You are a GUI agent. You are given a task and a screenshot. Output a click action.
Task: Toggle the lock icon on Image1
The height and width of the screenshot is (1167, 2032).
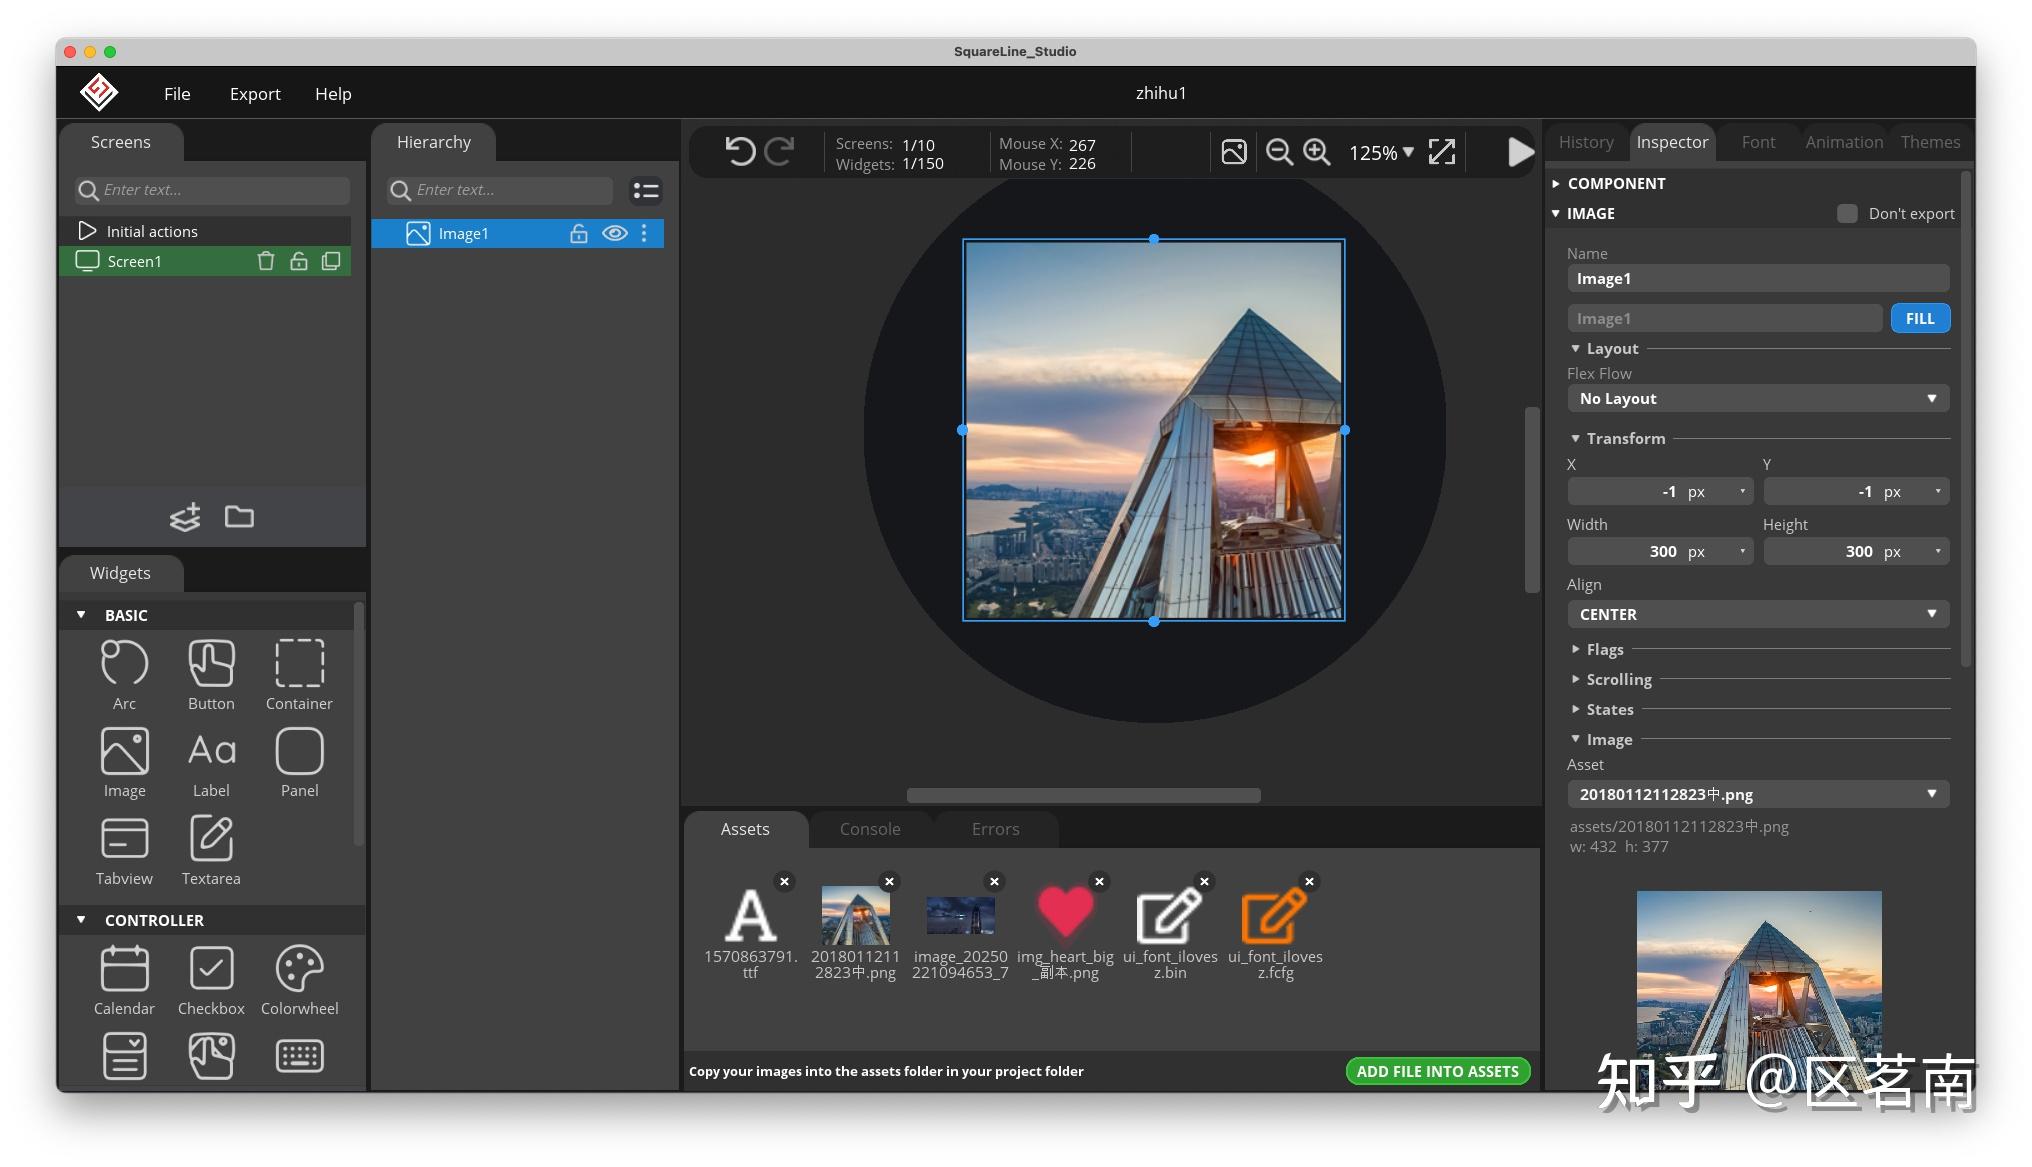[x=578, y=233]
